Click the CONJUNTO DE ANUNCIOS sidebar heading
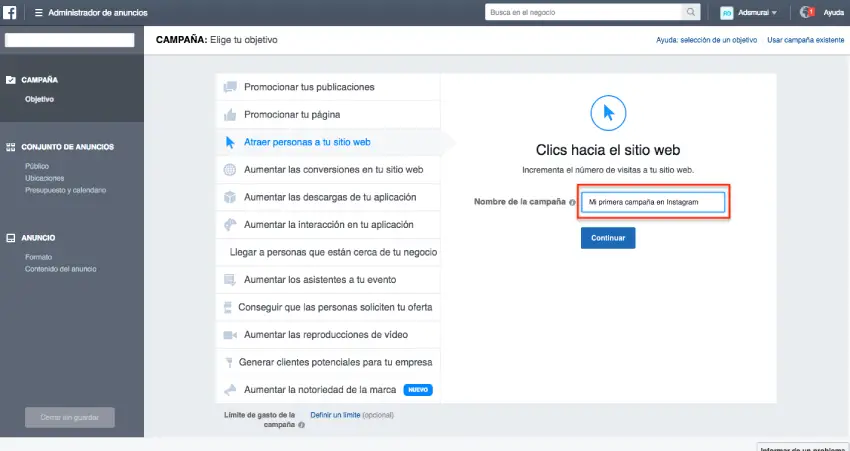This screenshot has width=850, height=451. [68, 147]
